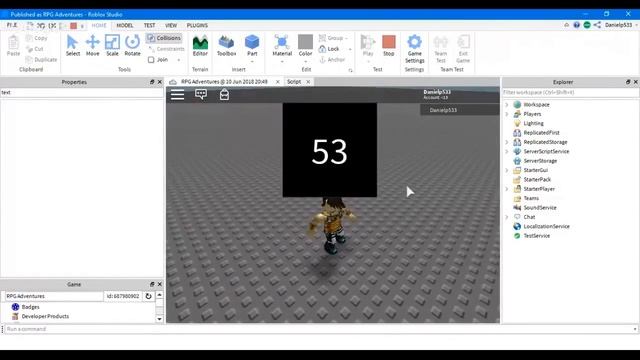The width and height of the screenshot is (640, 360).
Task: Select LocalizationService in Explorer
Action: tap(547, 227)
